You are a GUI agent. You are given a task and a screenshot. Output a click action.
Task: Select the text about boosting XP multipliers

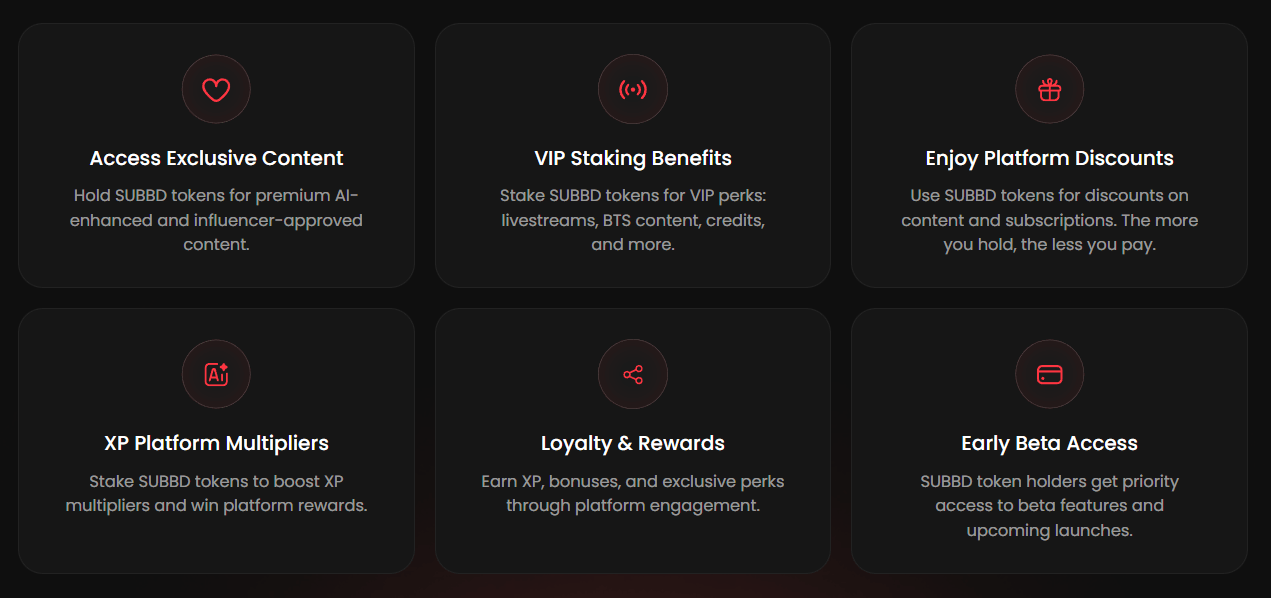coord(216,492)
